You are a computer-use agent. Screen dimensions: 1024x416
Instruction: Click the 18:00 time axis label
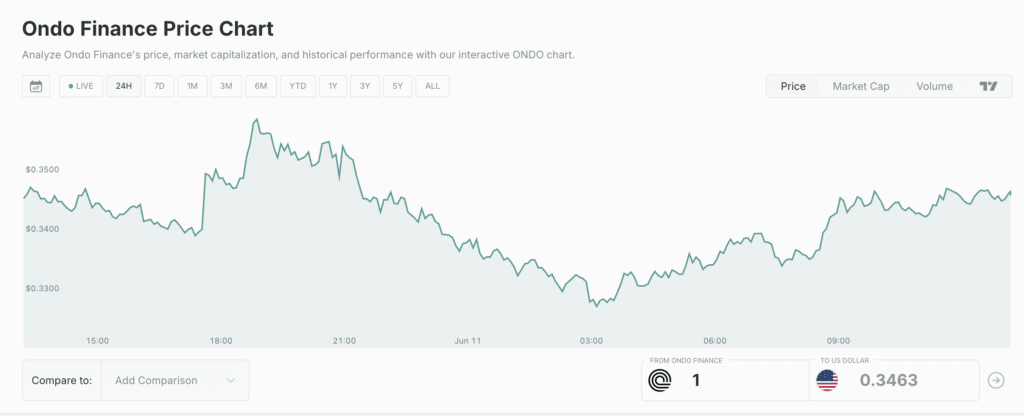(x=221, y=340)
